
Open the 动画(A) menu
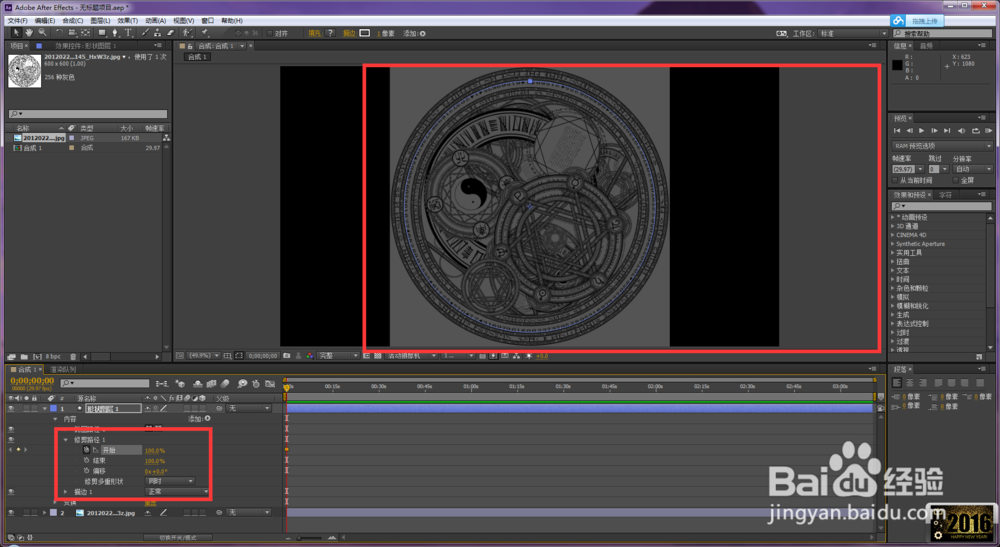(156, 20)
